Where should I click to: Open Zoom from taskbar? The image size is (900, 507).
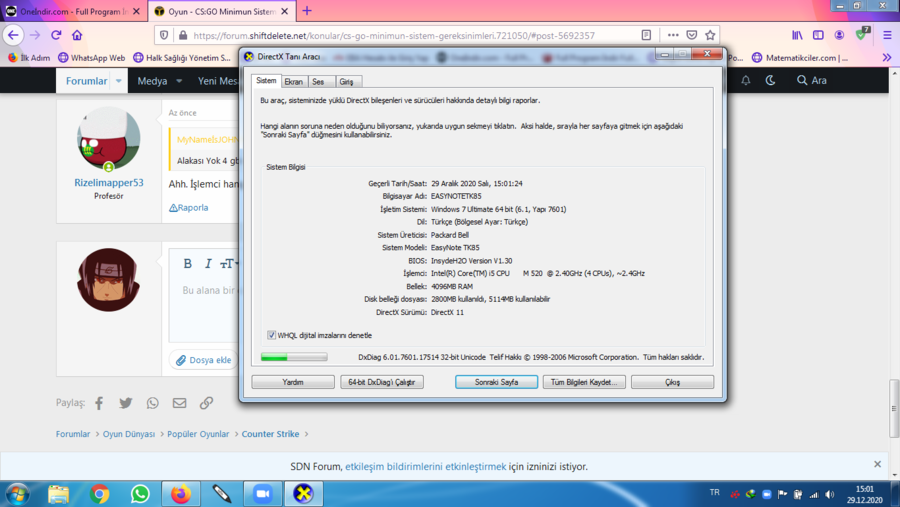(262, 494)
